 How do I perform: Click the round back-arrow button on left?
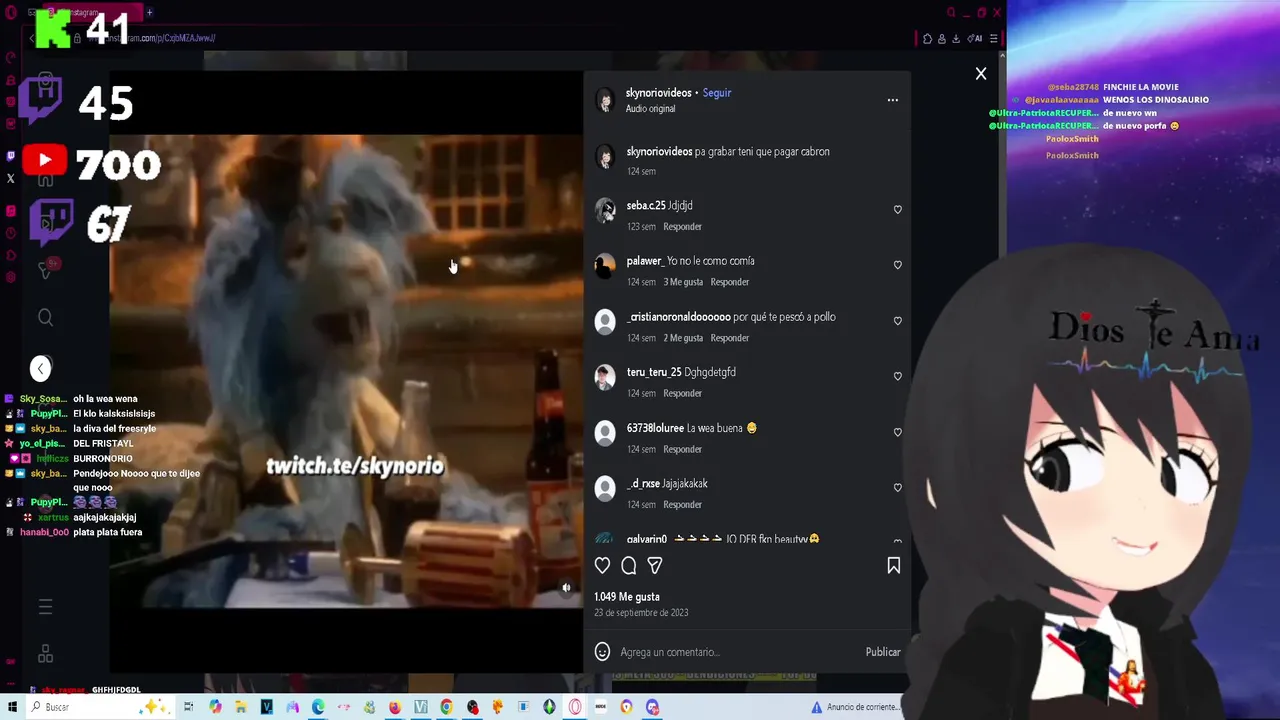(x=40, y=369)
